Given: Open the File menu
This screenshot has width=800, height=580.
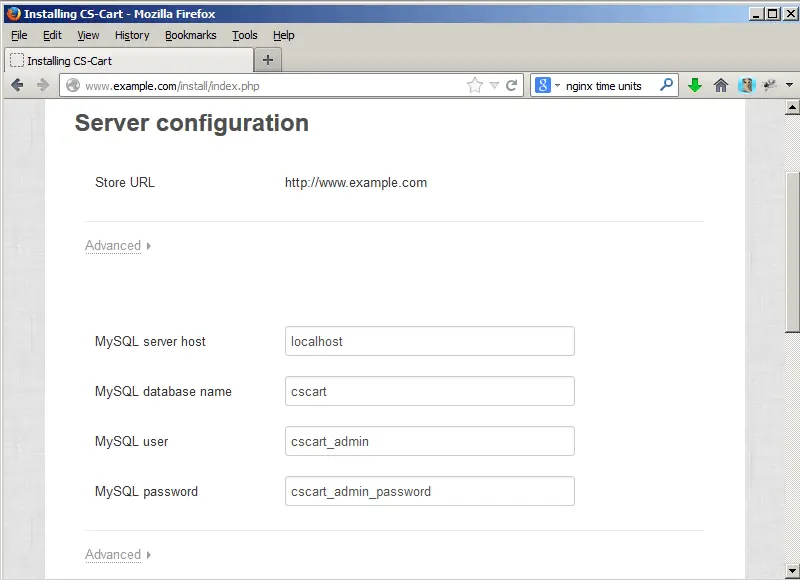Looking at the screenshot, I should [19, 35].
